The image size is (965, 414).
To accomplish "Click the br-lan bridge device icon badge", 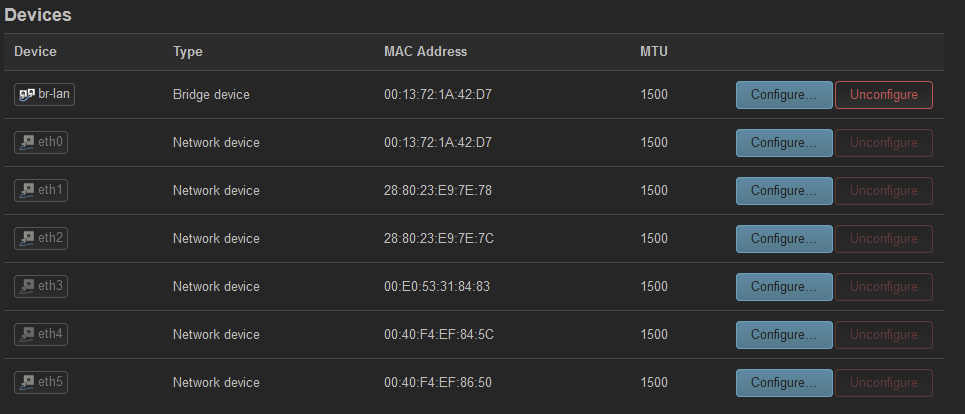I will [44, 95].
